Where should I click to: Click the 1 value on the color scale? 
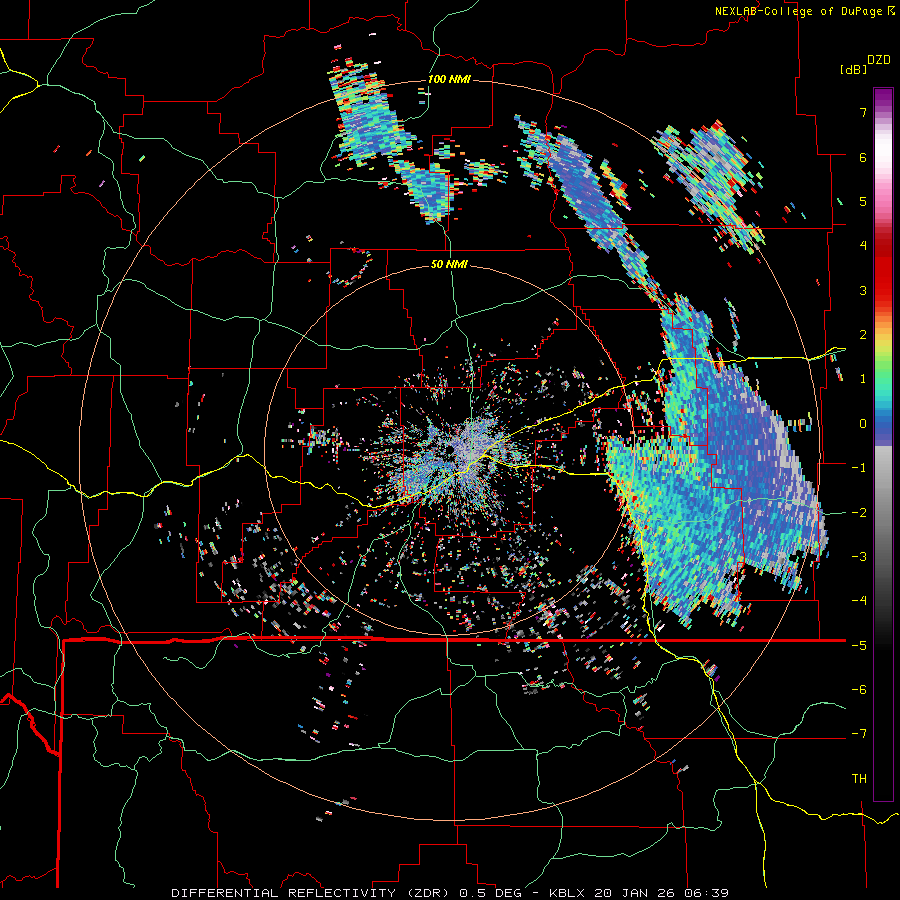(863, 379)
